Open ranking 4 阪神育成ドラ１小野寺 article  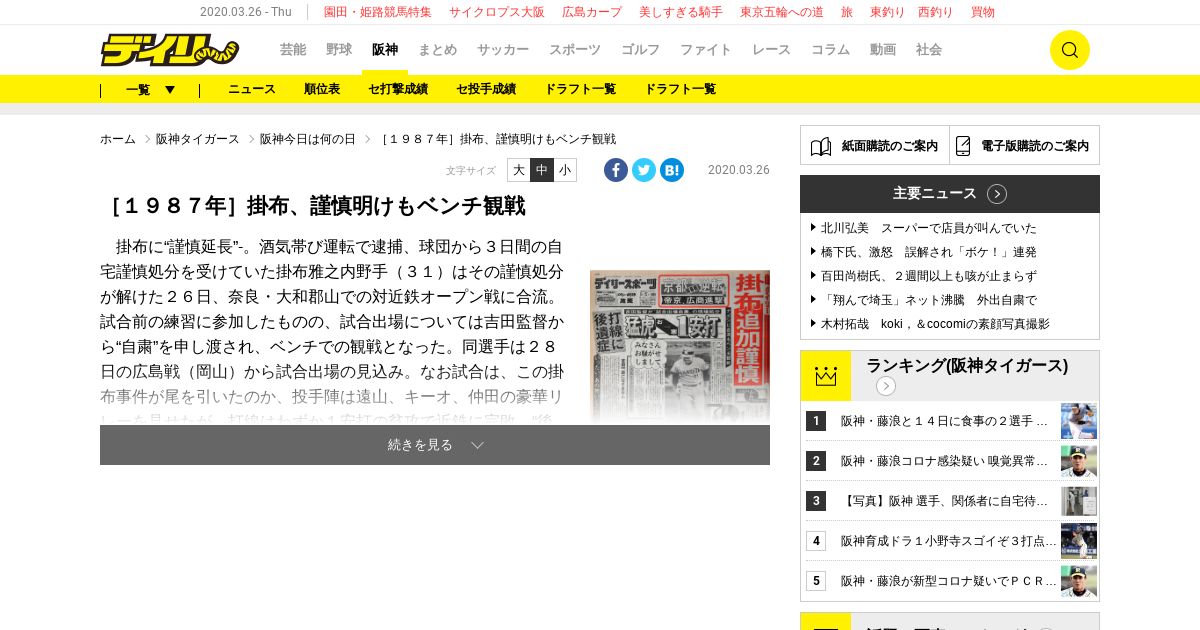click(x=948, y=541)
